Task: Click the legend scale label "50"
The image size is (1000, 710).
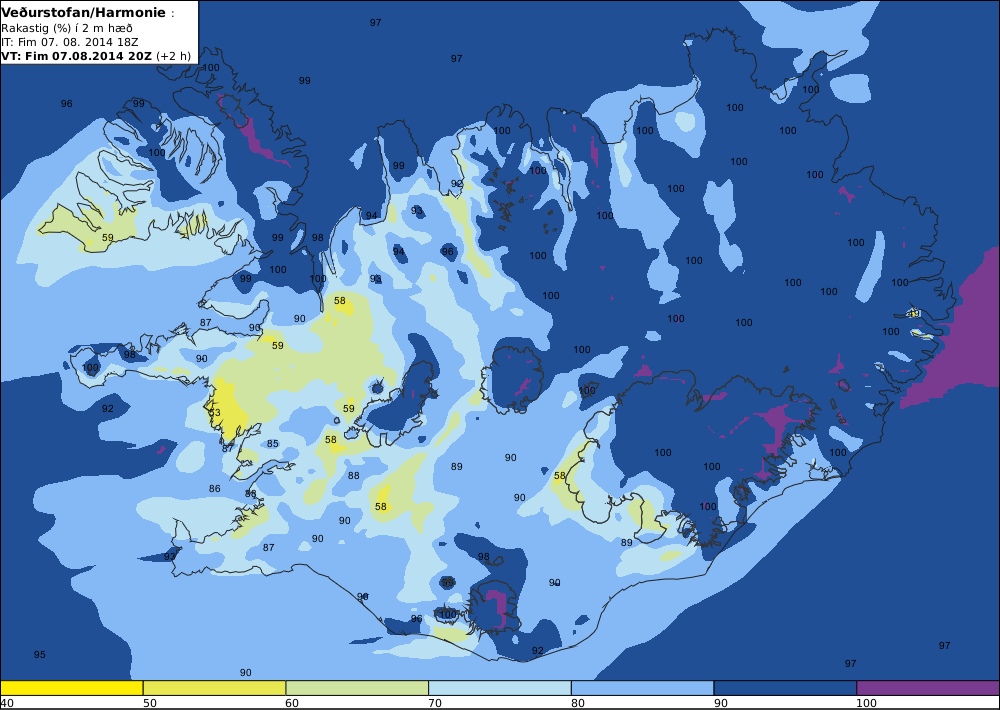Action: click(x=149, y=703)
